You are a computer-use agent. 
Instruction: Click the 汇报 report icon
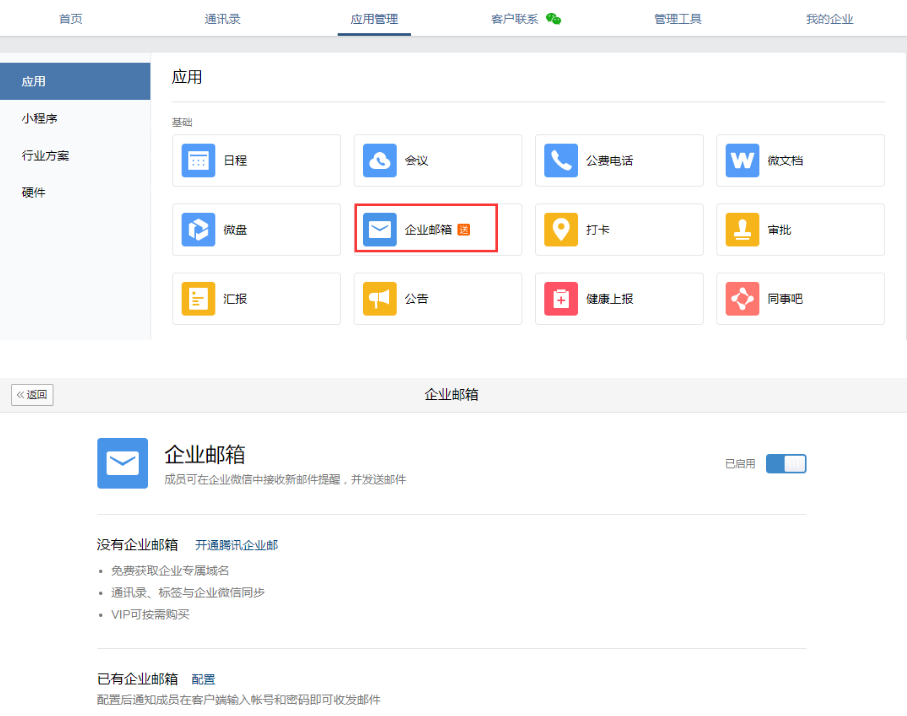point(198,299)
